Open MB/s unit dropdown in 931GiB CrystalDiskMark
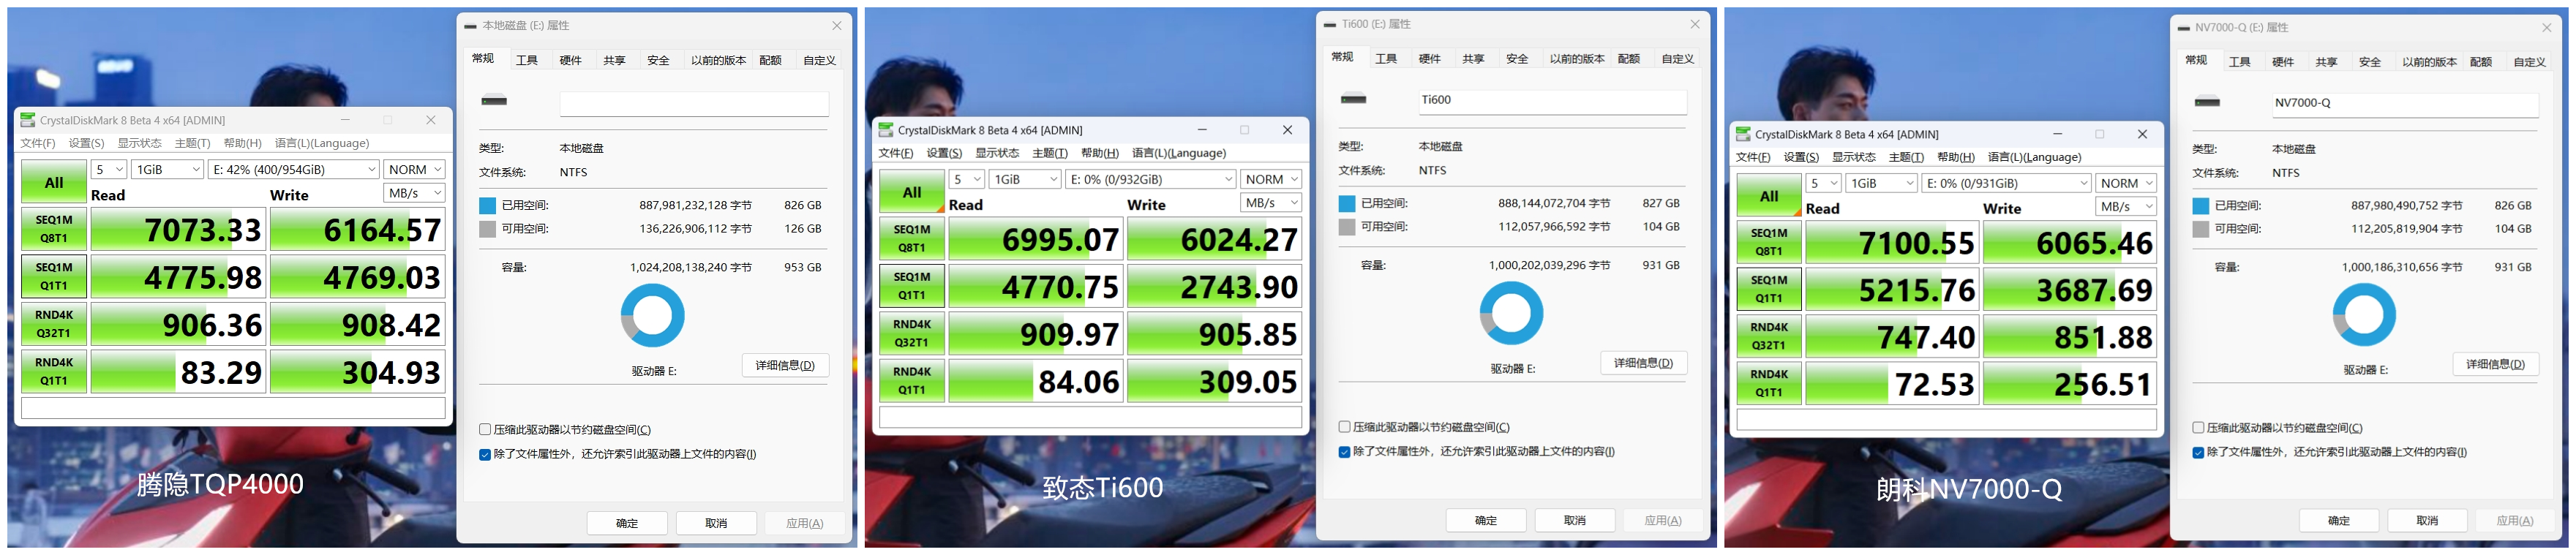The width and height of the screenshot is (2576, 555). [2125, 206]
